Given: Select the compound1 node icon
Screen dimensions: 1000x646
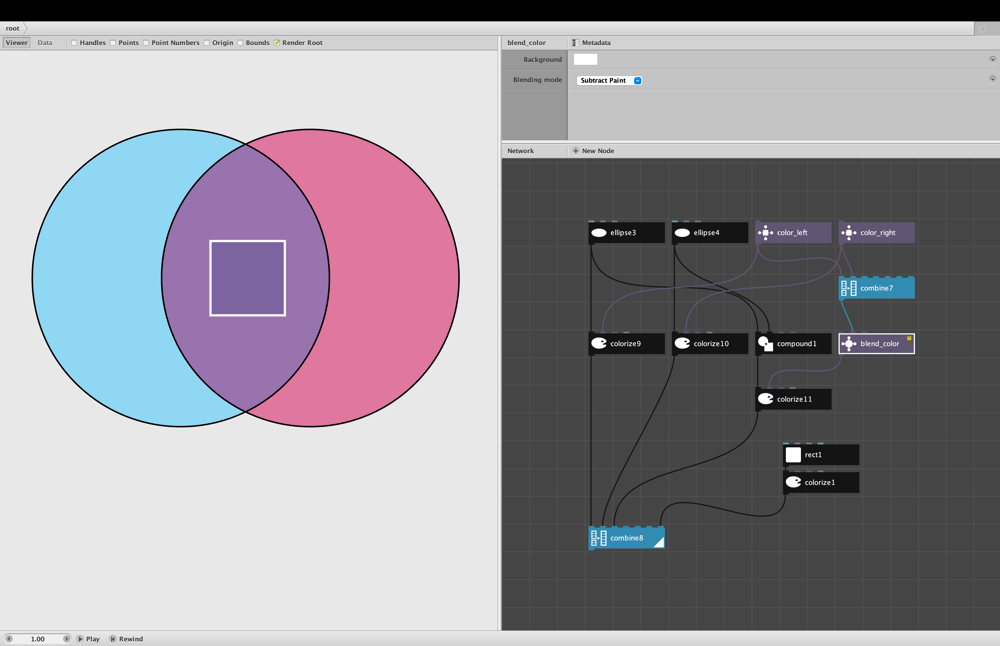Looking at the screenshot, I should point(765,344).
